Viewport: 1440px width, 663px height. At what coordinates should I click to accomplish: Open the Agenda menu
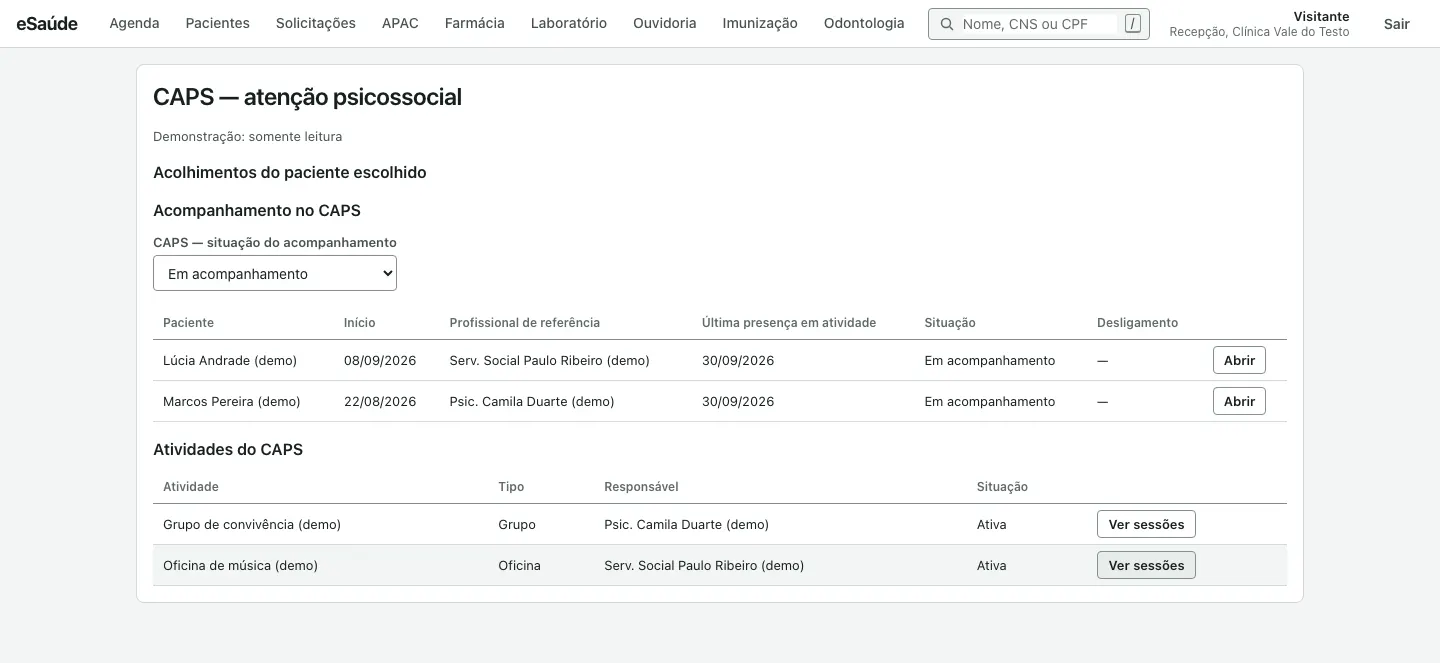click(134, 23)
